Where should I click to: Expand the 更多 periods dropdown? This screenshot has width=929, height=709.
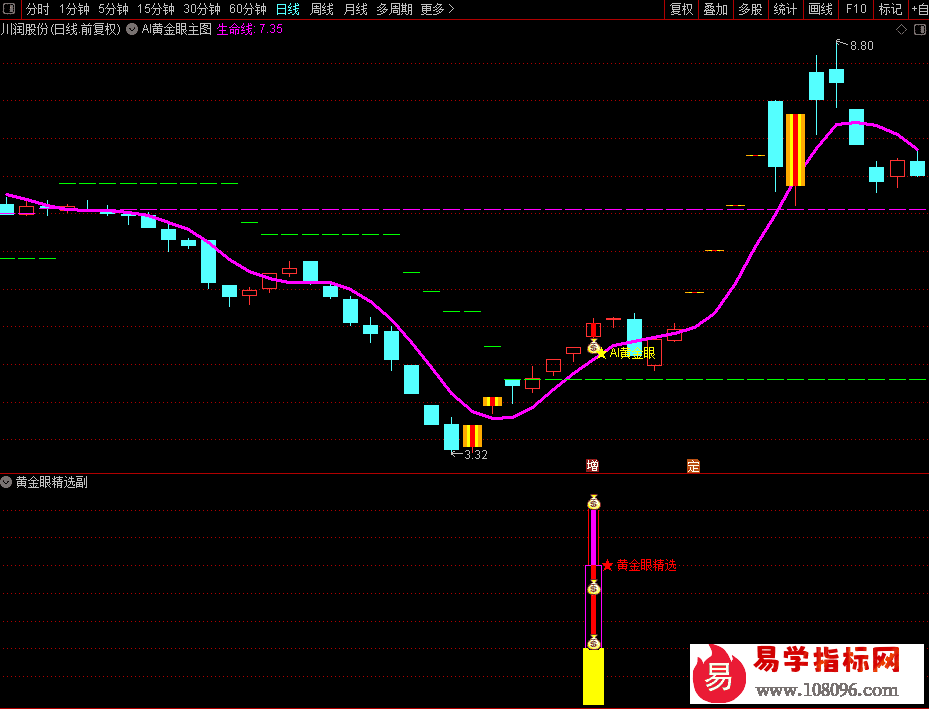point(436,9)
